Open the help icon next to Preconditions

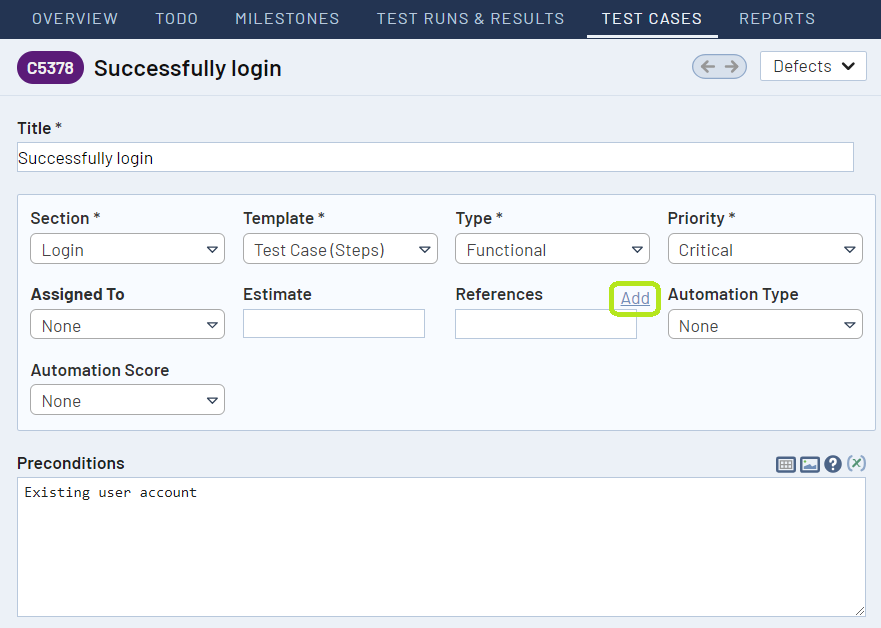[x=833, y=463]
